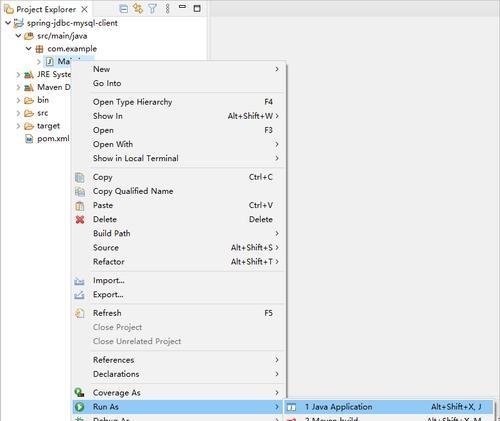The height and width of the screenshot is (421, 500).
Task: Click the Paste clipboard icon
Action: pos(80,206)
